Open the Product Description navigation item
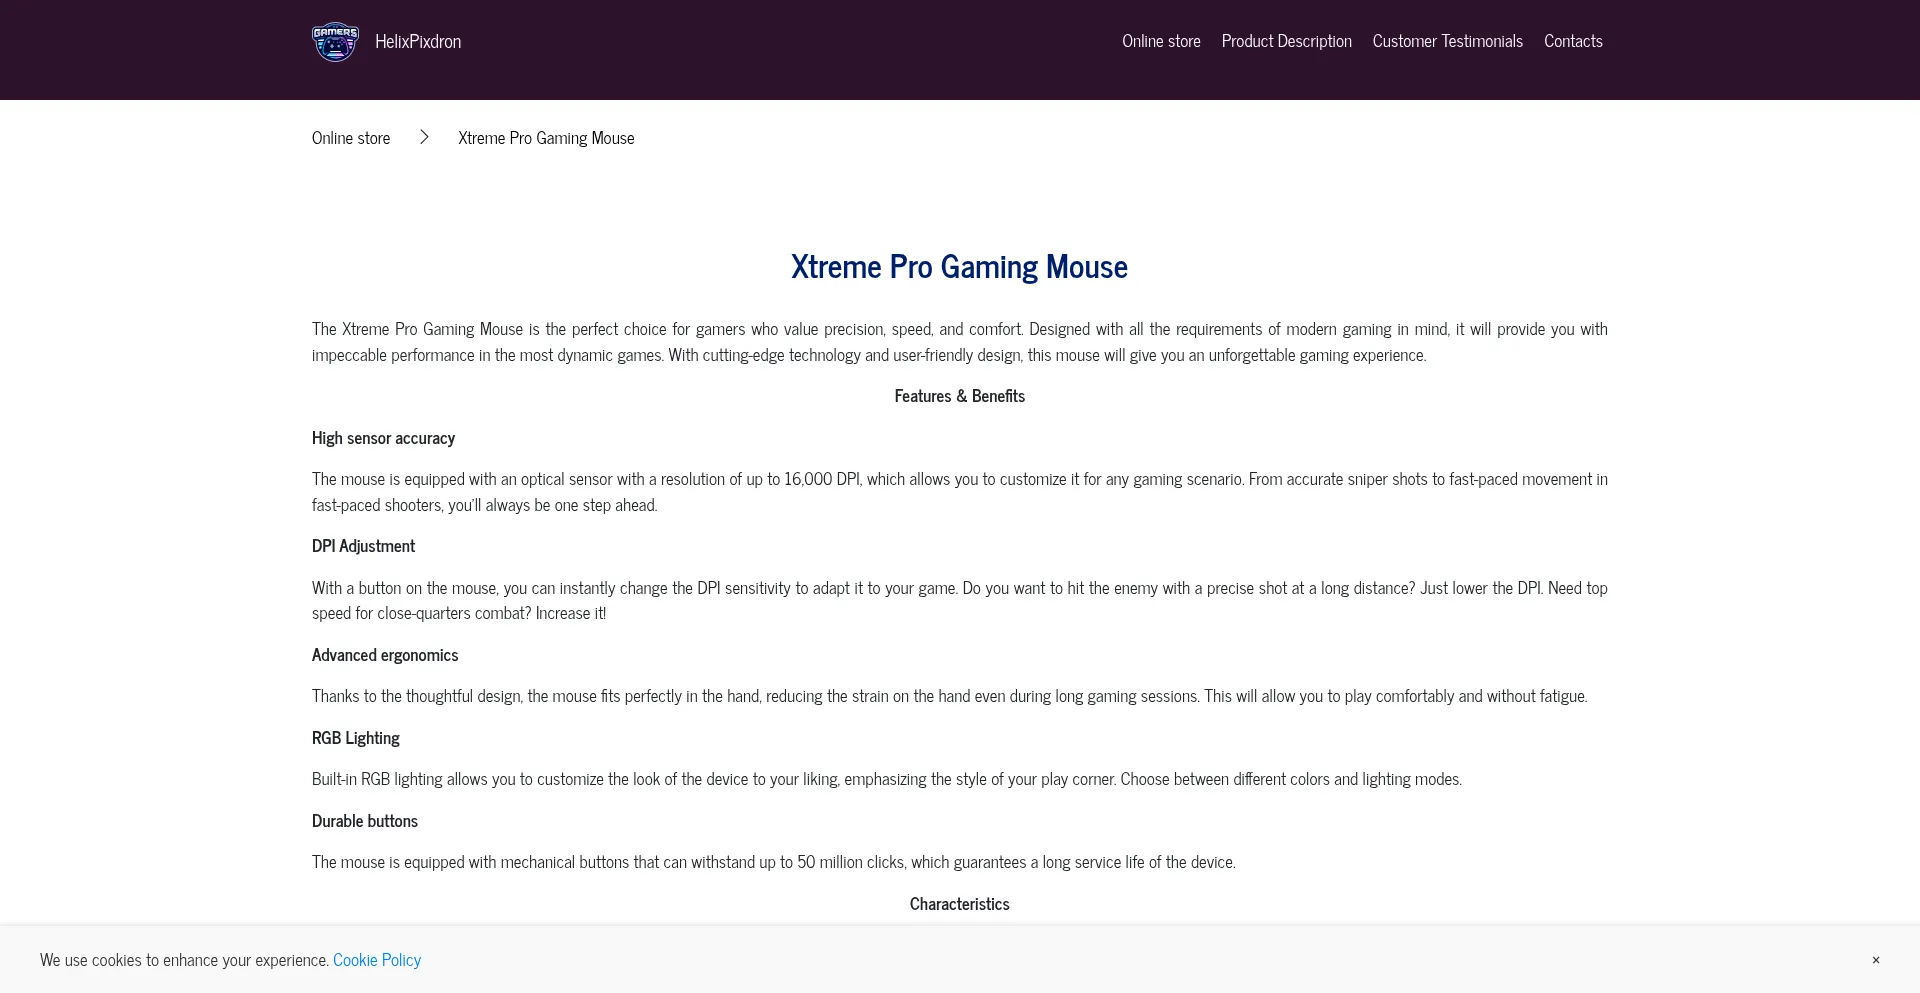Image resolution: width=1920 pixels, height=993 pixels. coord(1286,40)
